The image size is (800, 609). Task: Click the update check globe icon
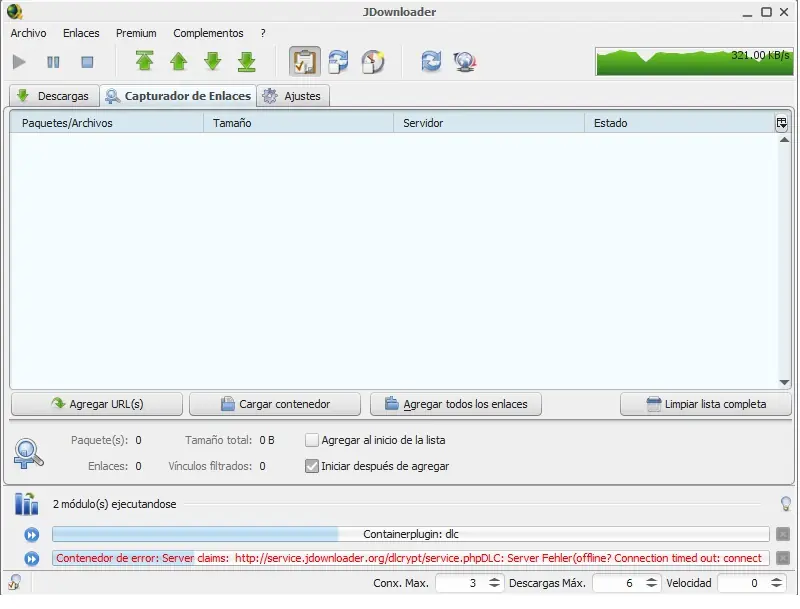coord(465,62)
